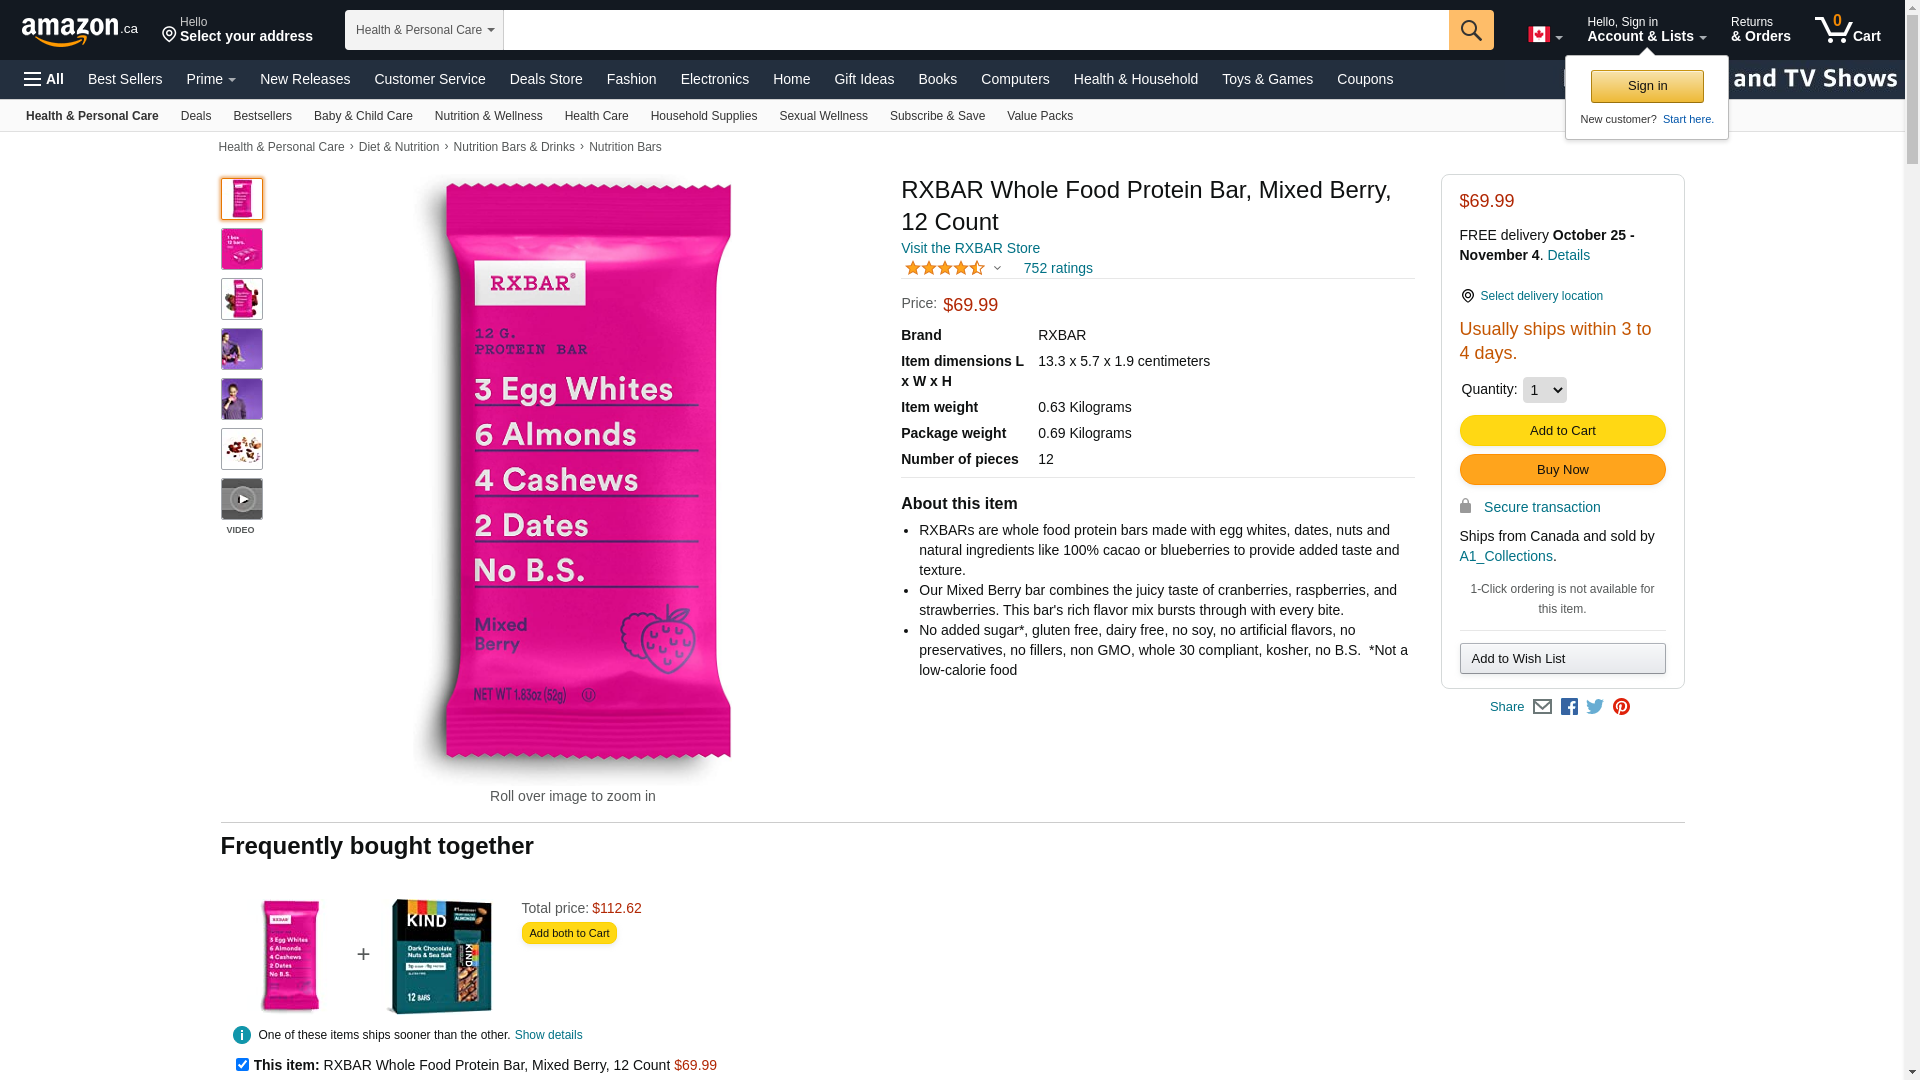Viewport: 1920px width, 1080px height.
Task: Open the Health & Personal Care search dropdown
Action: [x=424, y=30]
